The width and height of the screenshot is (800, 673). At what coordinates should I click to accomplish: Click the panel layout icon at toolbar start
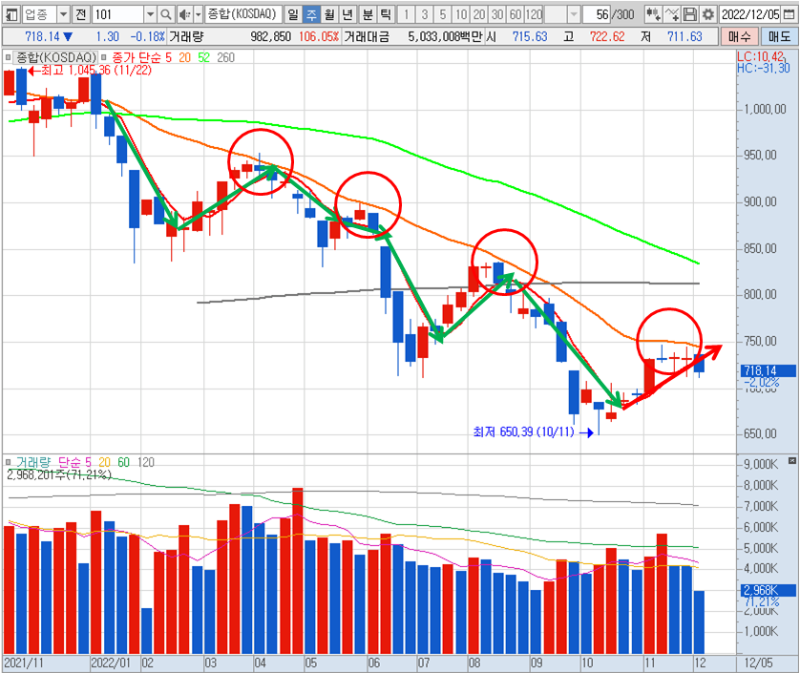tap(11, 14)
